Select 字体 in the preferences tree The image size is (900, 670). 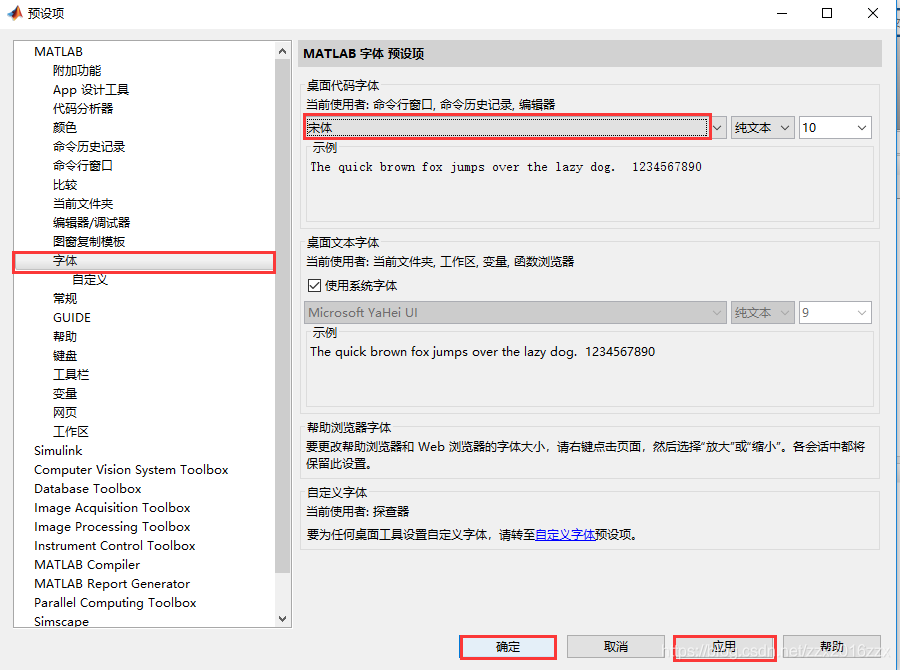pyautogui.click(x=65, y=261)
